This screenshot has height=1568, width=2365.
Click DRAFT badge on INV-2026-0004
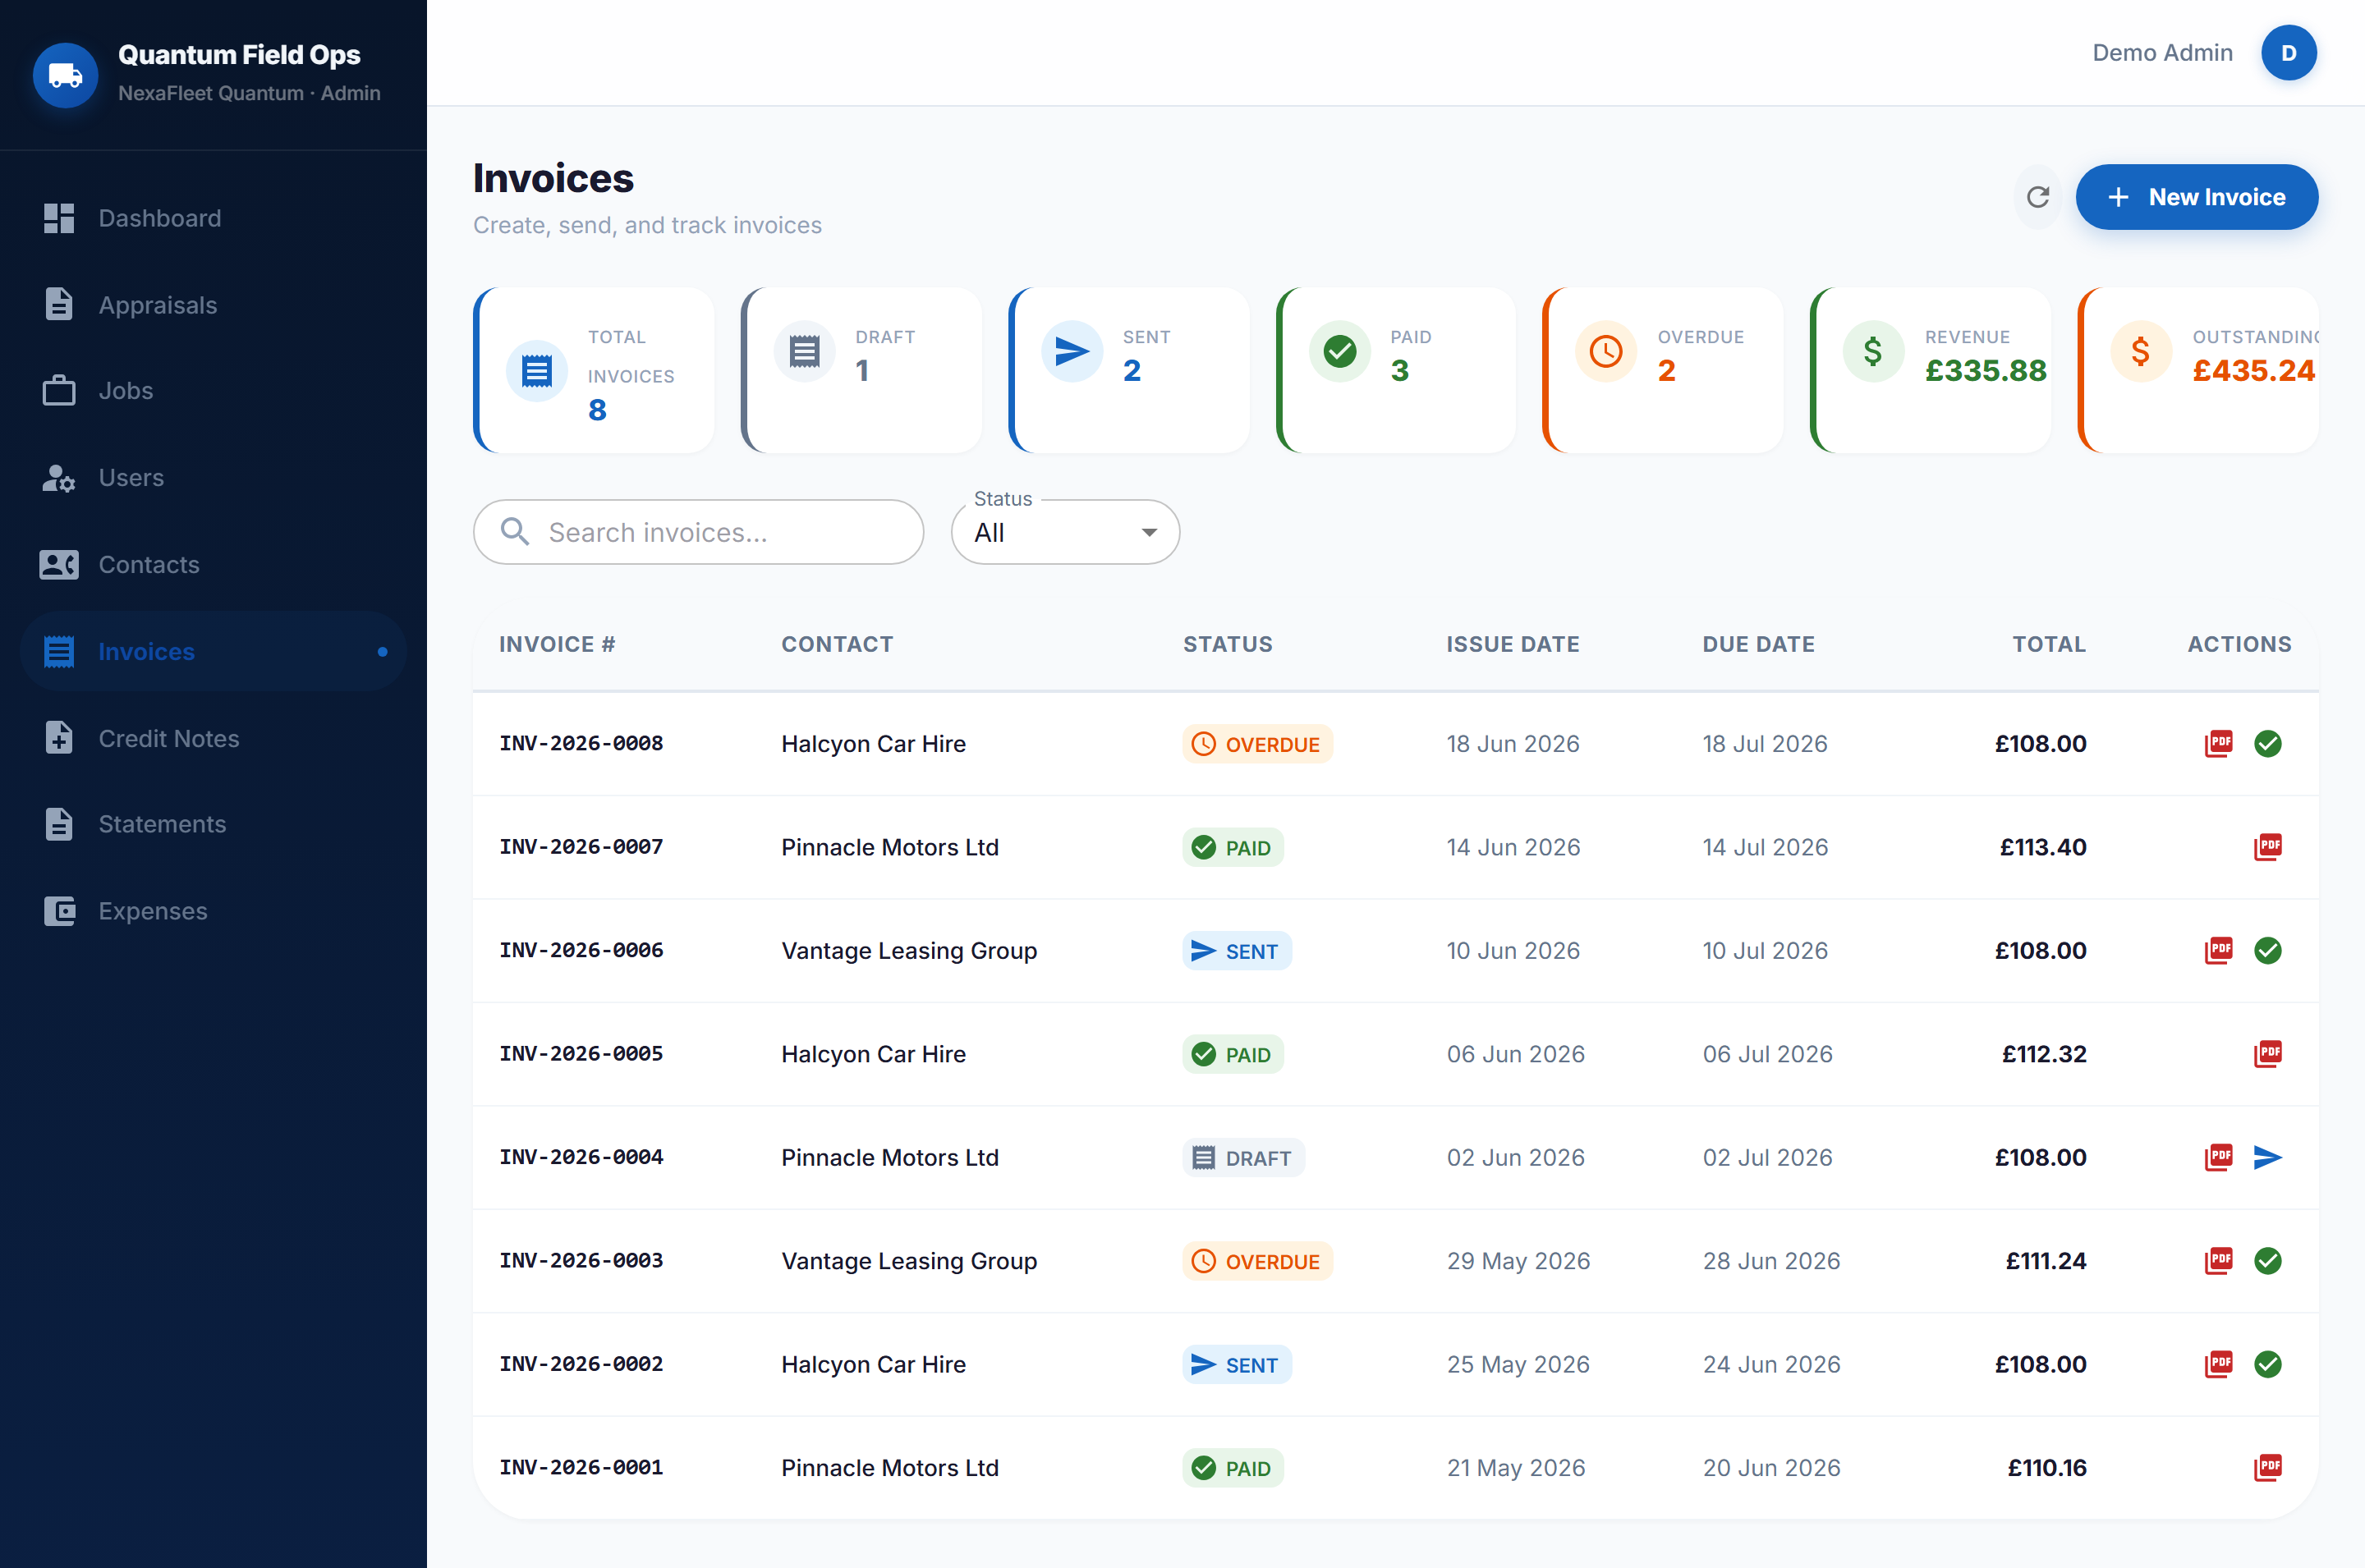coord(1243,1158)
